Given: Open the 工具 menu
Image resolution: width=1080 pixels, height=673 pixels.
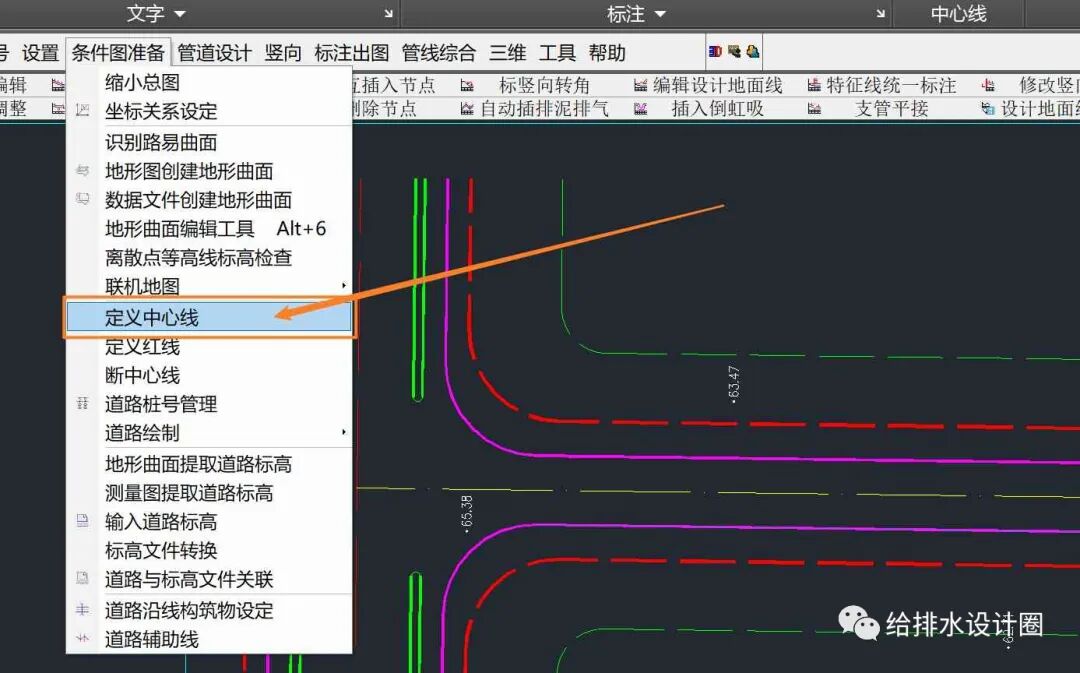Looking at the screenshot, I should pos(557,53).
